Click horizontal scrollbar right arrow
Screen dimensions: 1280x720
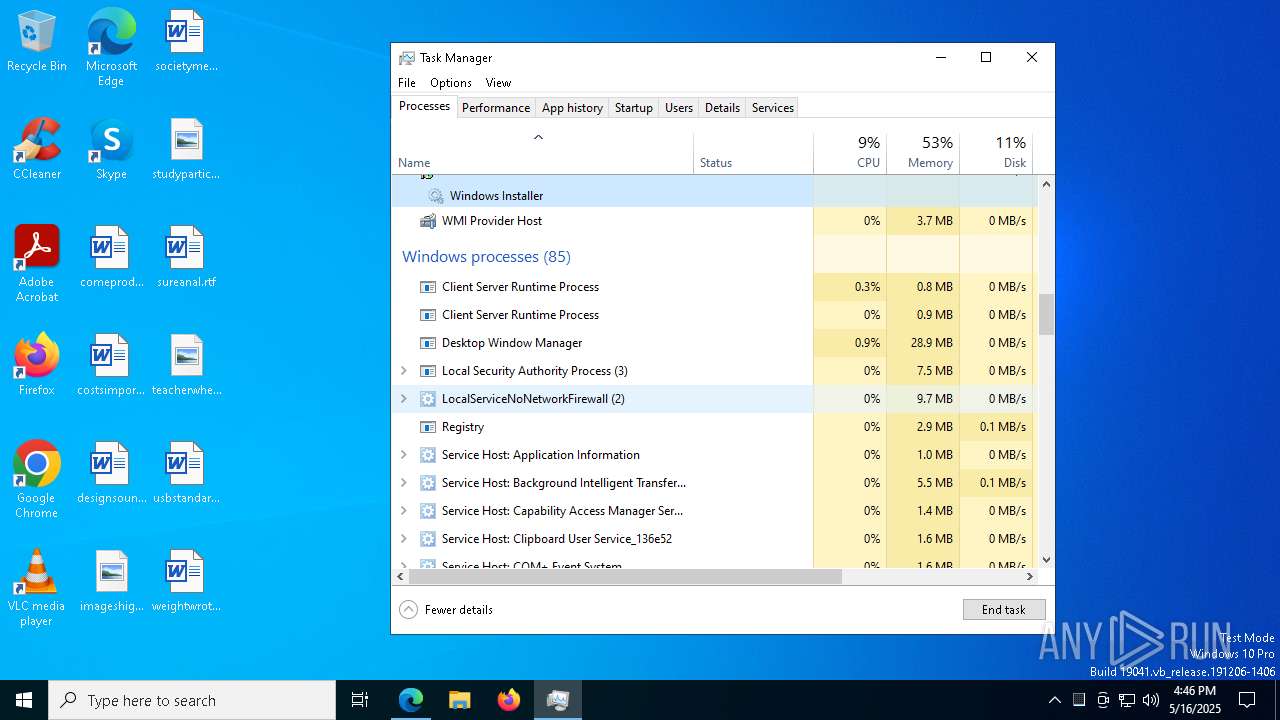click(x=1029, y=577)
